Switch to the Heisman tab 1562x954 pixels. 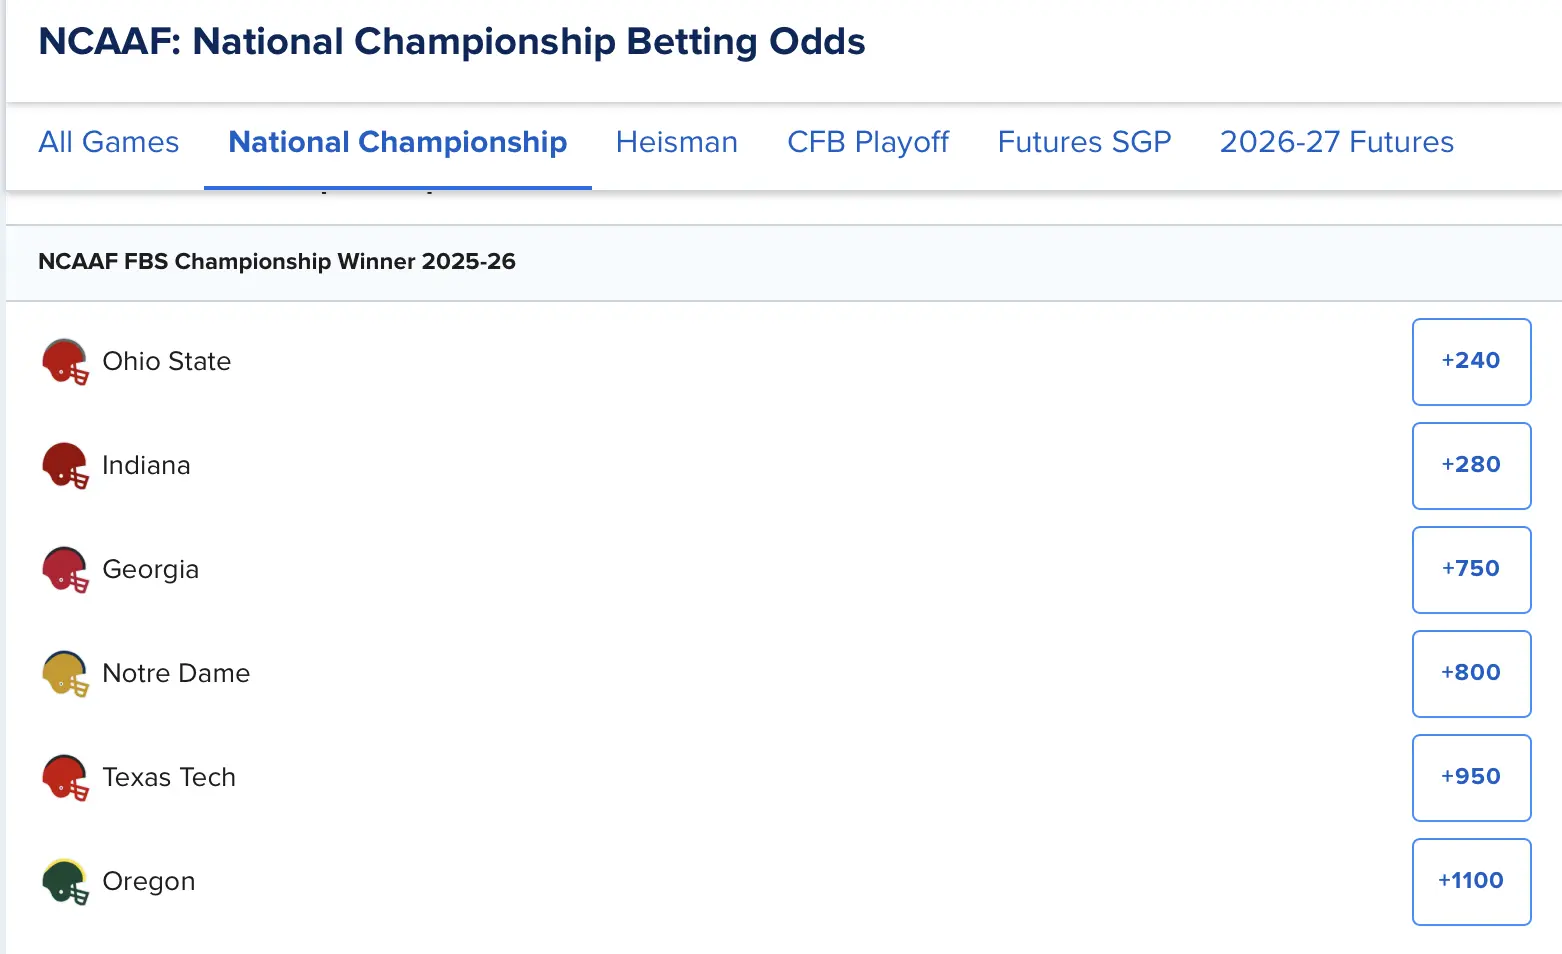[x=677, y=142]
